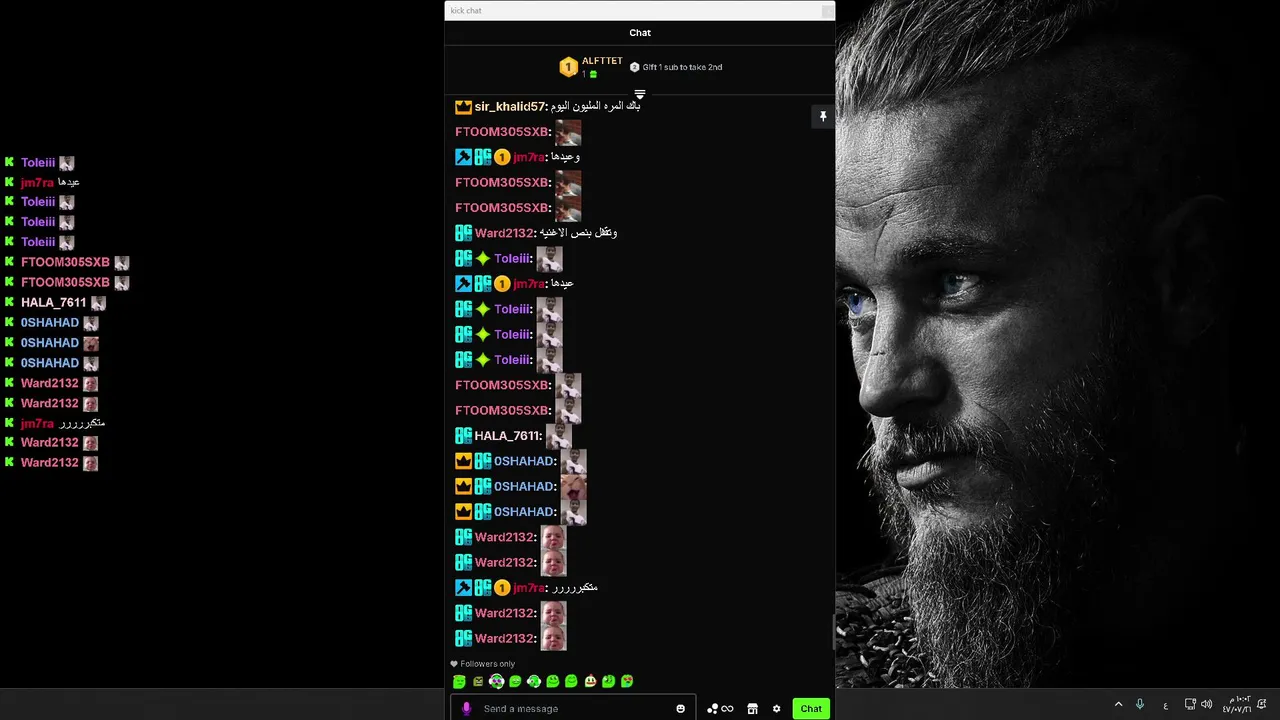Click Ward2132's message 'وتقفل بنص الاغنيه'
The width and height of the screenshot is (1280, 720).
click(578, 233)
